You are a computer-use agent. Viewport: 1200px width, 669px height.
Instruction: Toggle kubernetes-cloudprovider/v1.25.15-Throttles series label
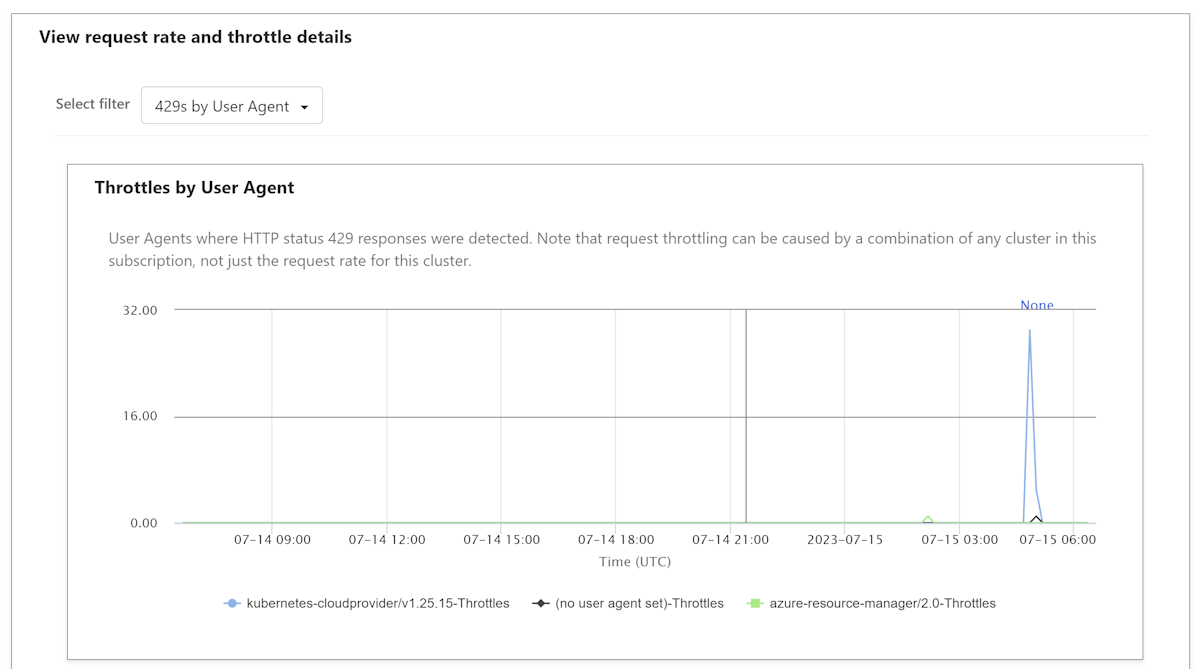(x=378, y=604)
